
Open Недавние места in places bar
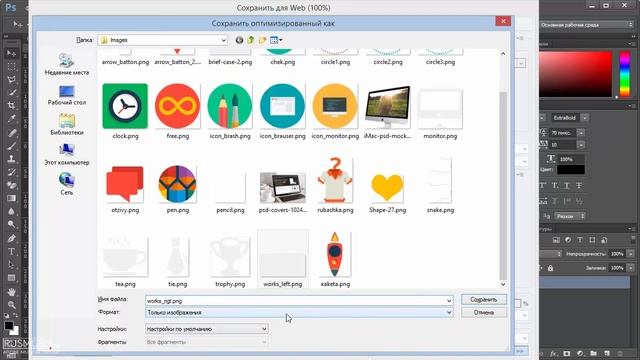(67, 64)
